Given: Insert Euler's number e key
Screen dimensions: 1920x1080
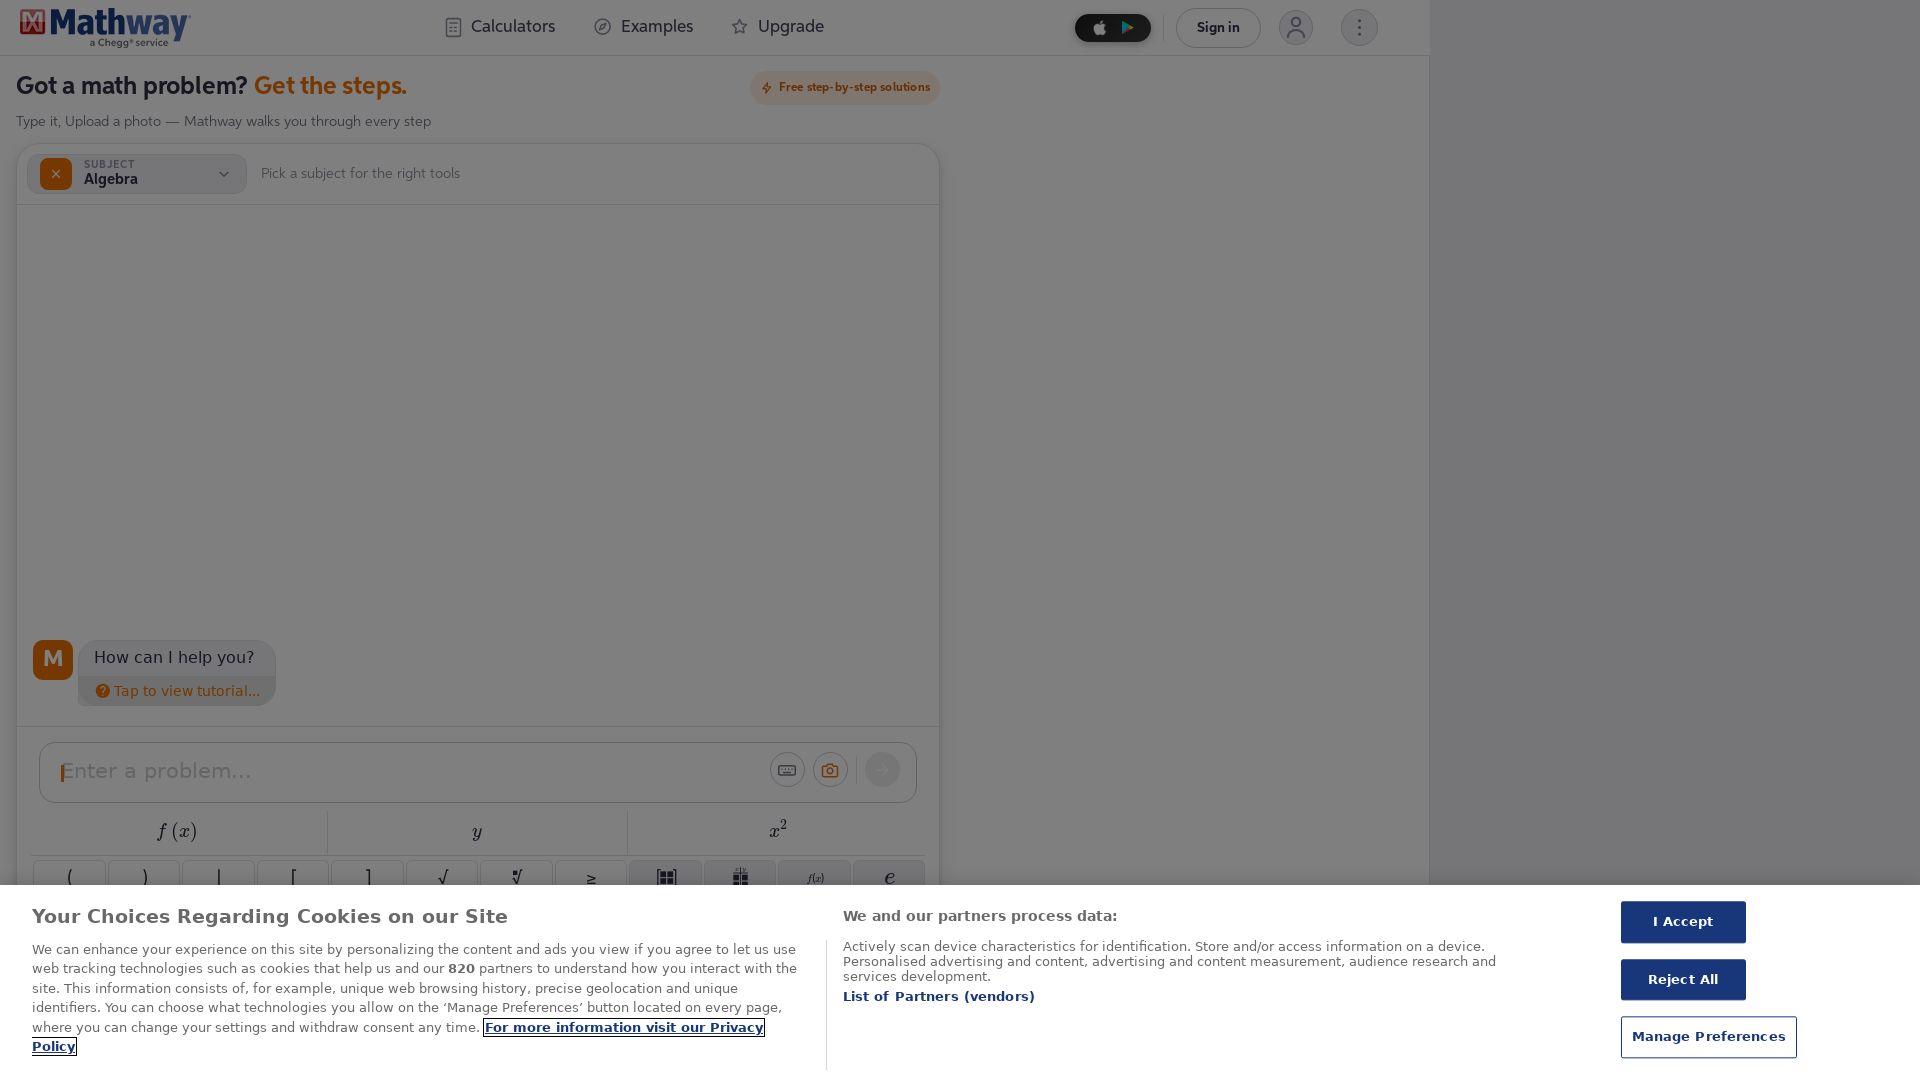Looking at the screenshot, I should (x=889, y=873).
